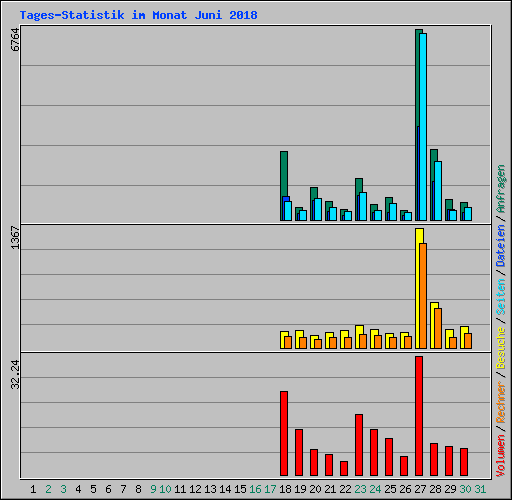
Task: Click the red Volumen bar for day 22
Action: (x=344, y=468)
